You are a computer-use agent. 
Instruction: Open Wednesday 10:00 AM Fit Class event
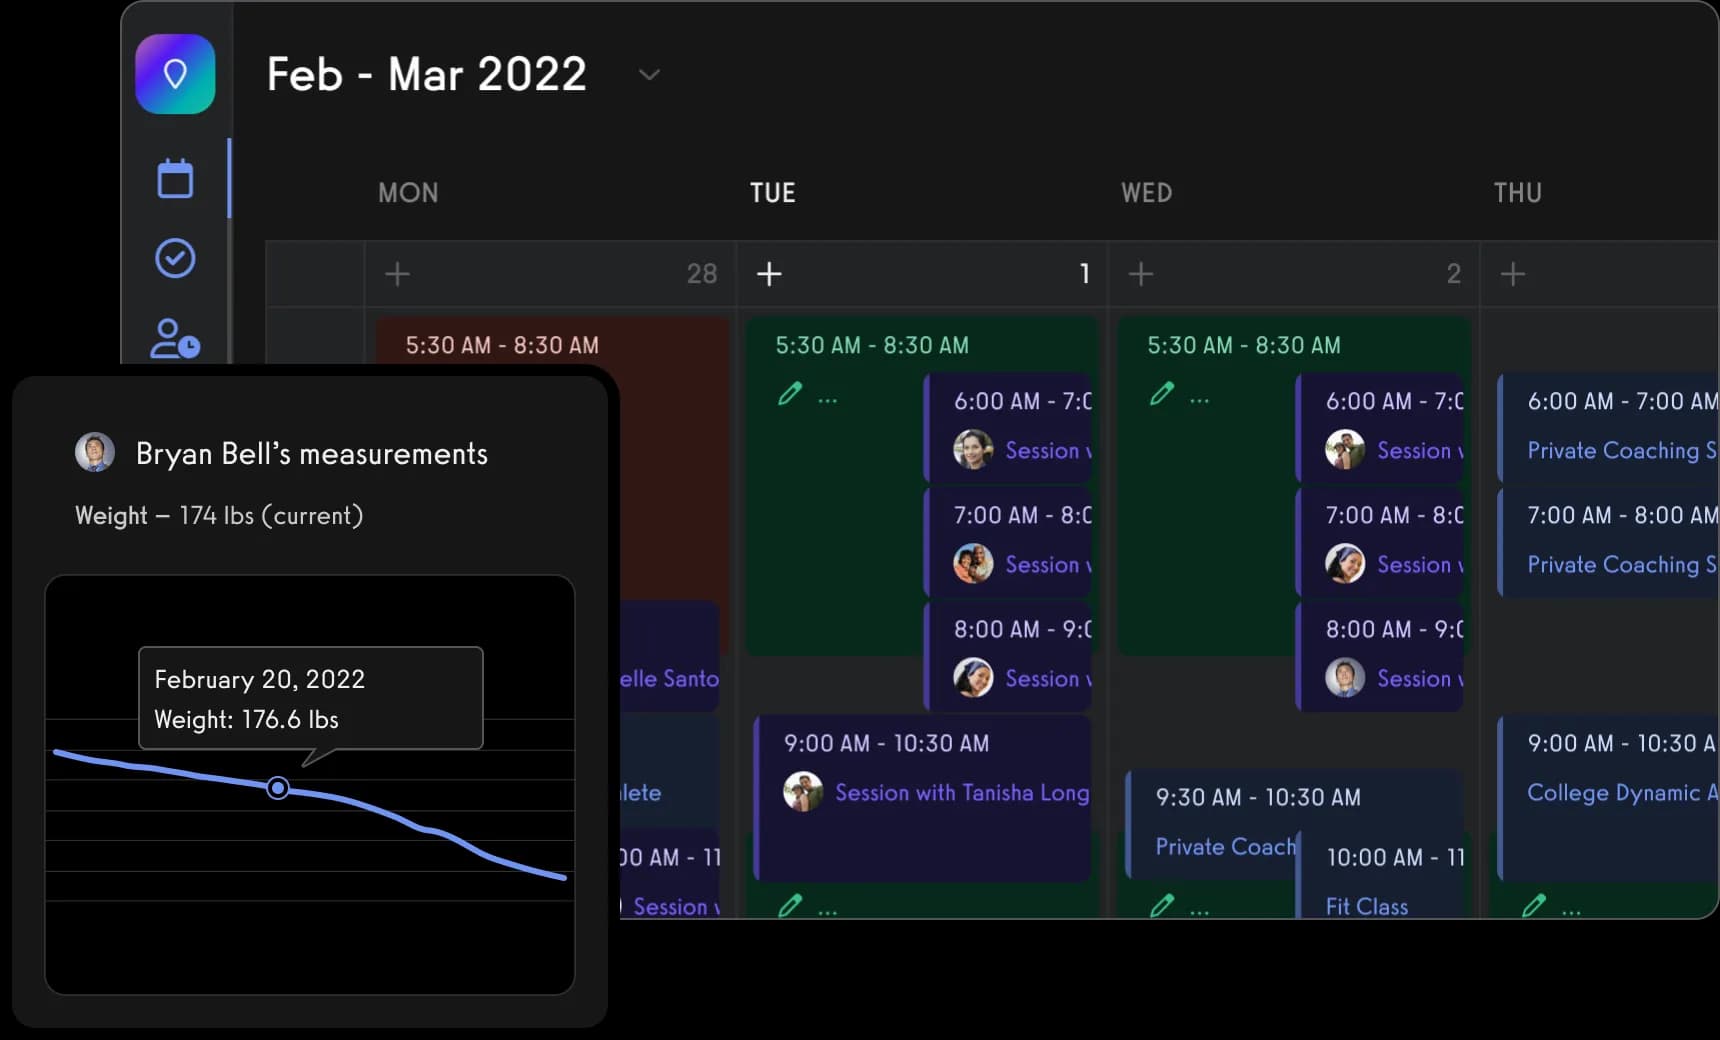click(x=1381, y=874)
